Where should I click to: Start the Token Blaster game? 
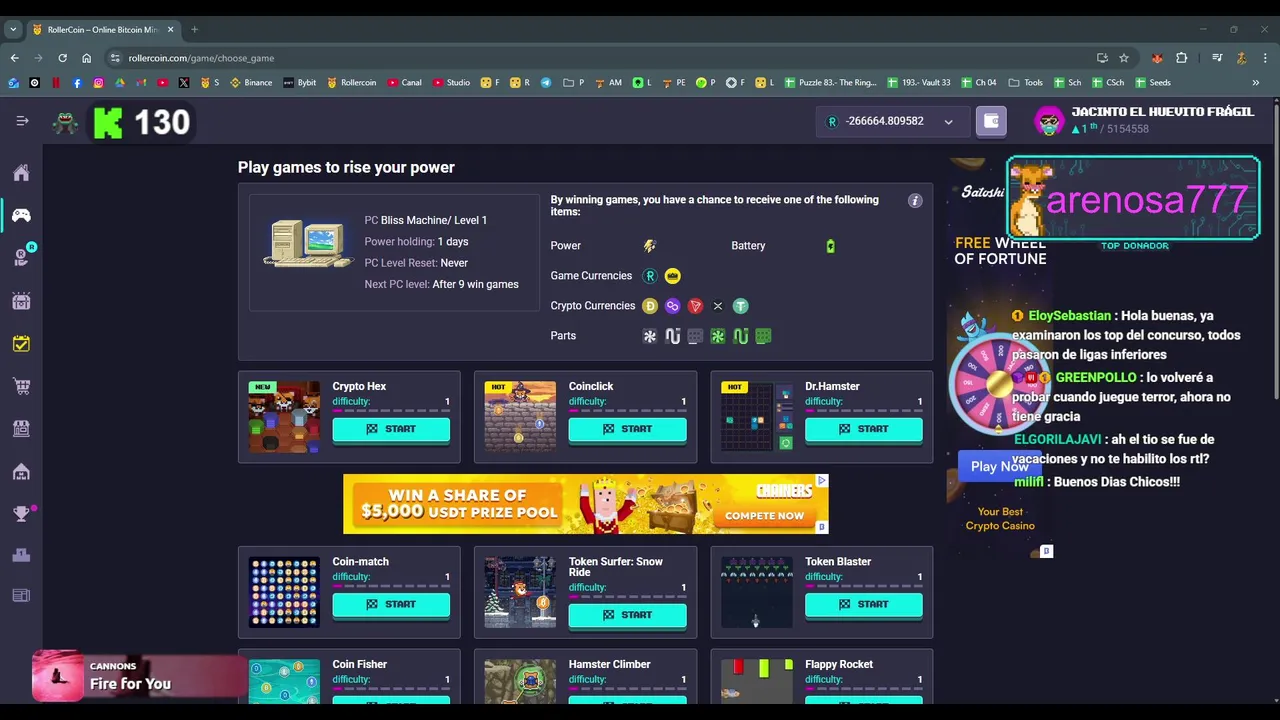pos(864,604)
